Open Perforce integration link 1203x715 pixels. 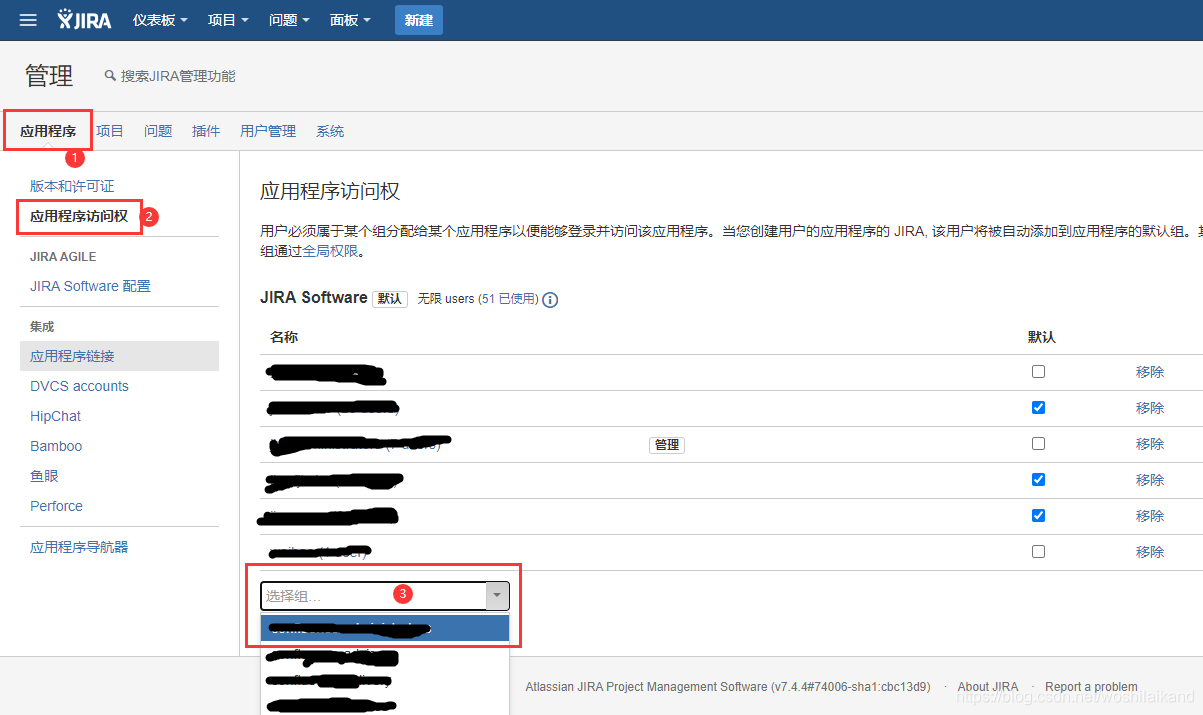click(x=56, y=506)
